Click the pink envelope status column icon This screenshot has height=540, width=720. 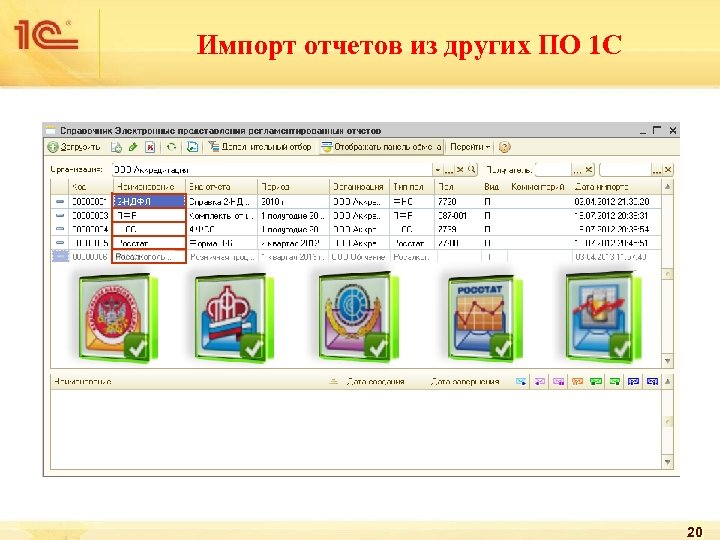(558, 382)
